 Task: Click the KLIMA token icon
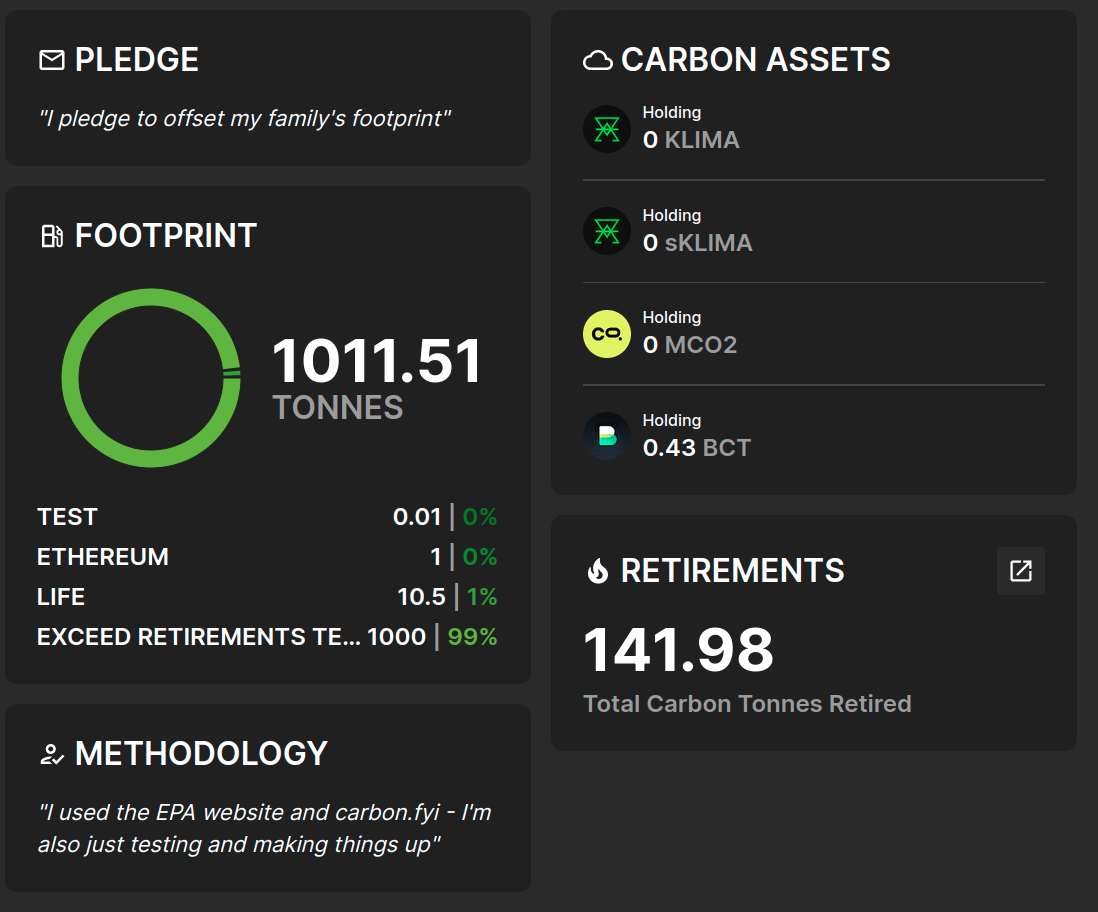click(606, 128)
